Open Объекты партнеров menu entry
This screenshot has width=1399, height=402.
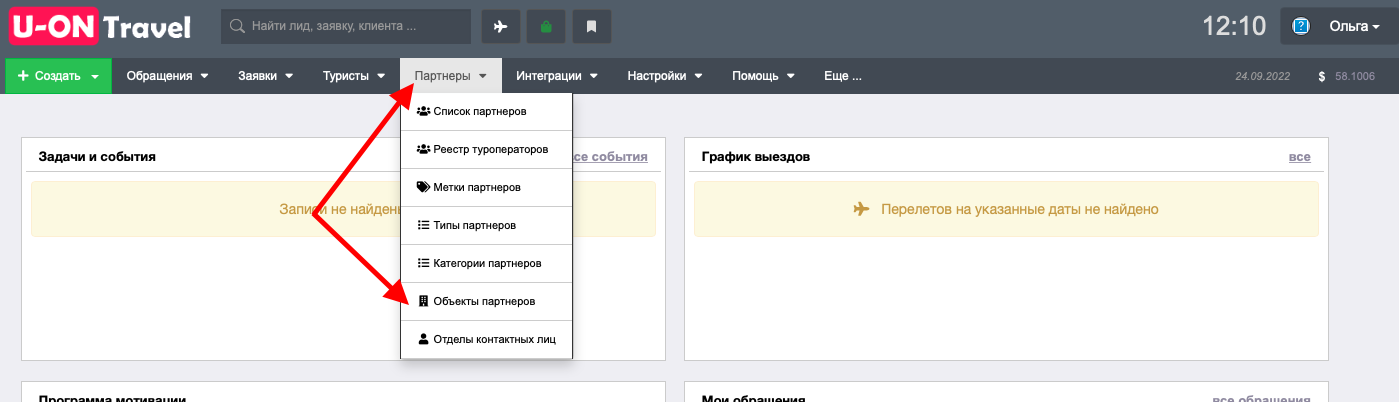pyautogui.click(x=486, y=301)
